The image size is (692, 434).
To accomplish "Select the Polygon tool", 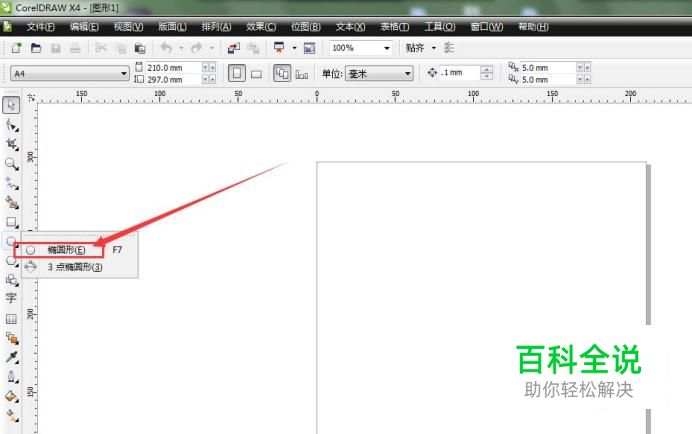I will point(11,261).
